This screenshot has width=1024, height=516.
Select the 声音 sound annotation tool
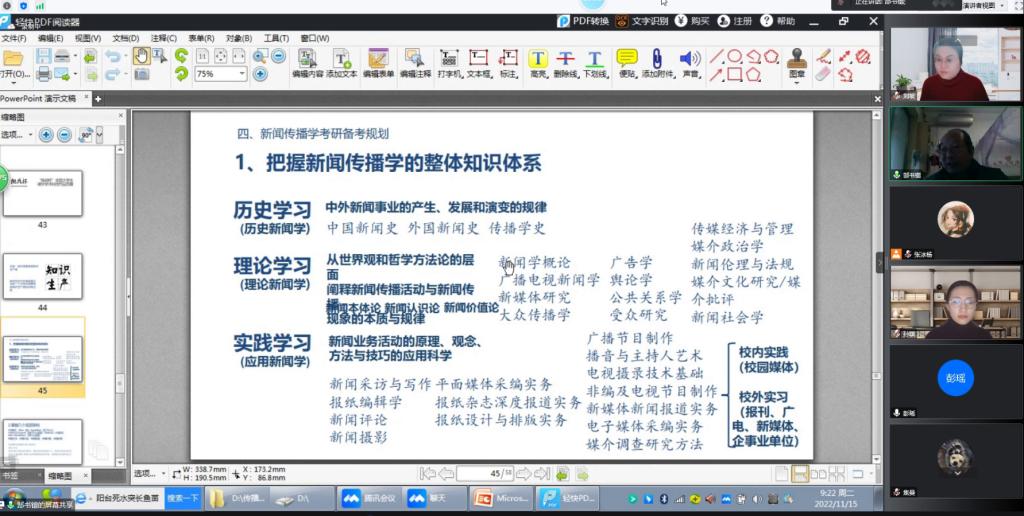(x=689, y=62)
